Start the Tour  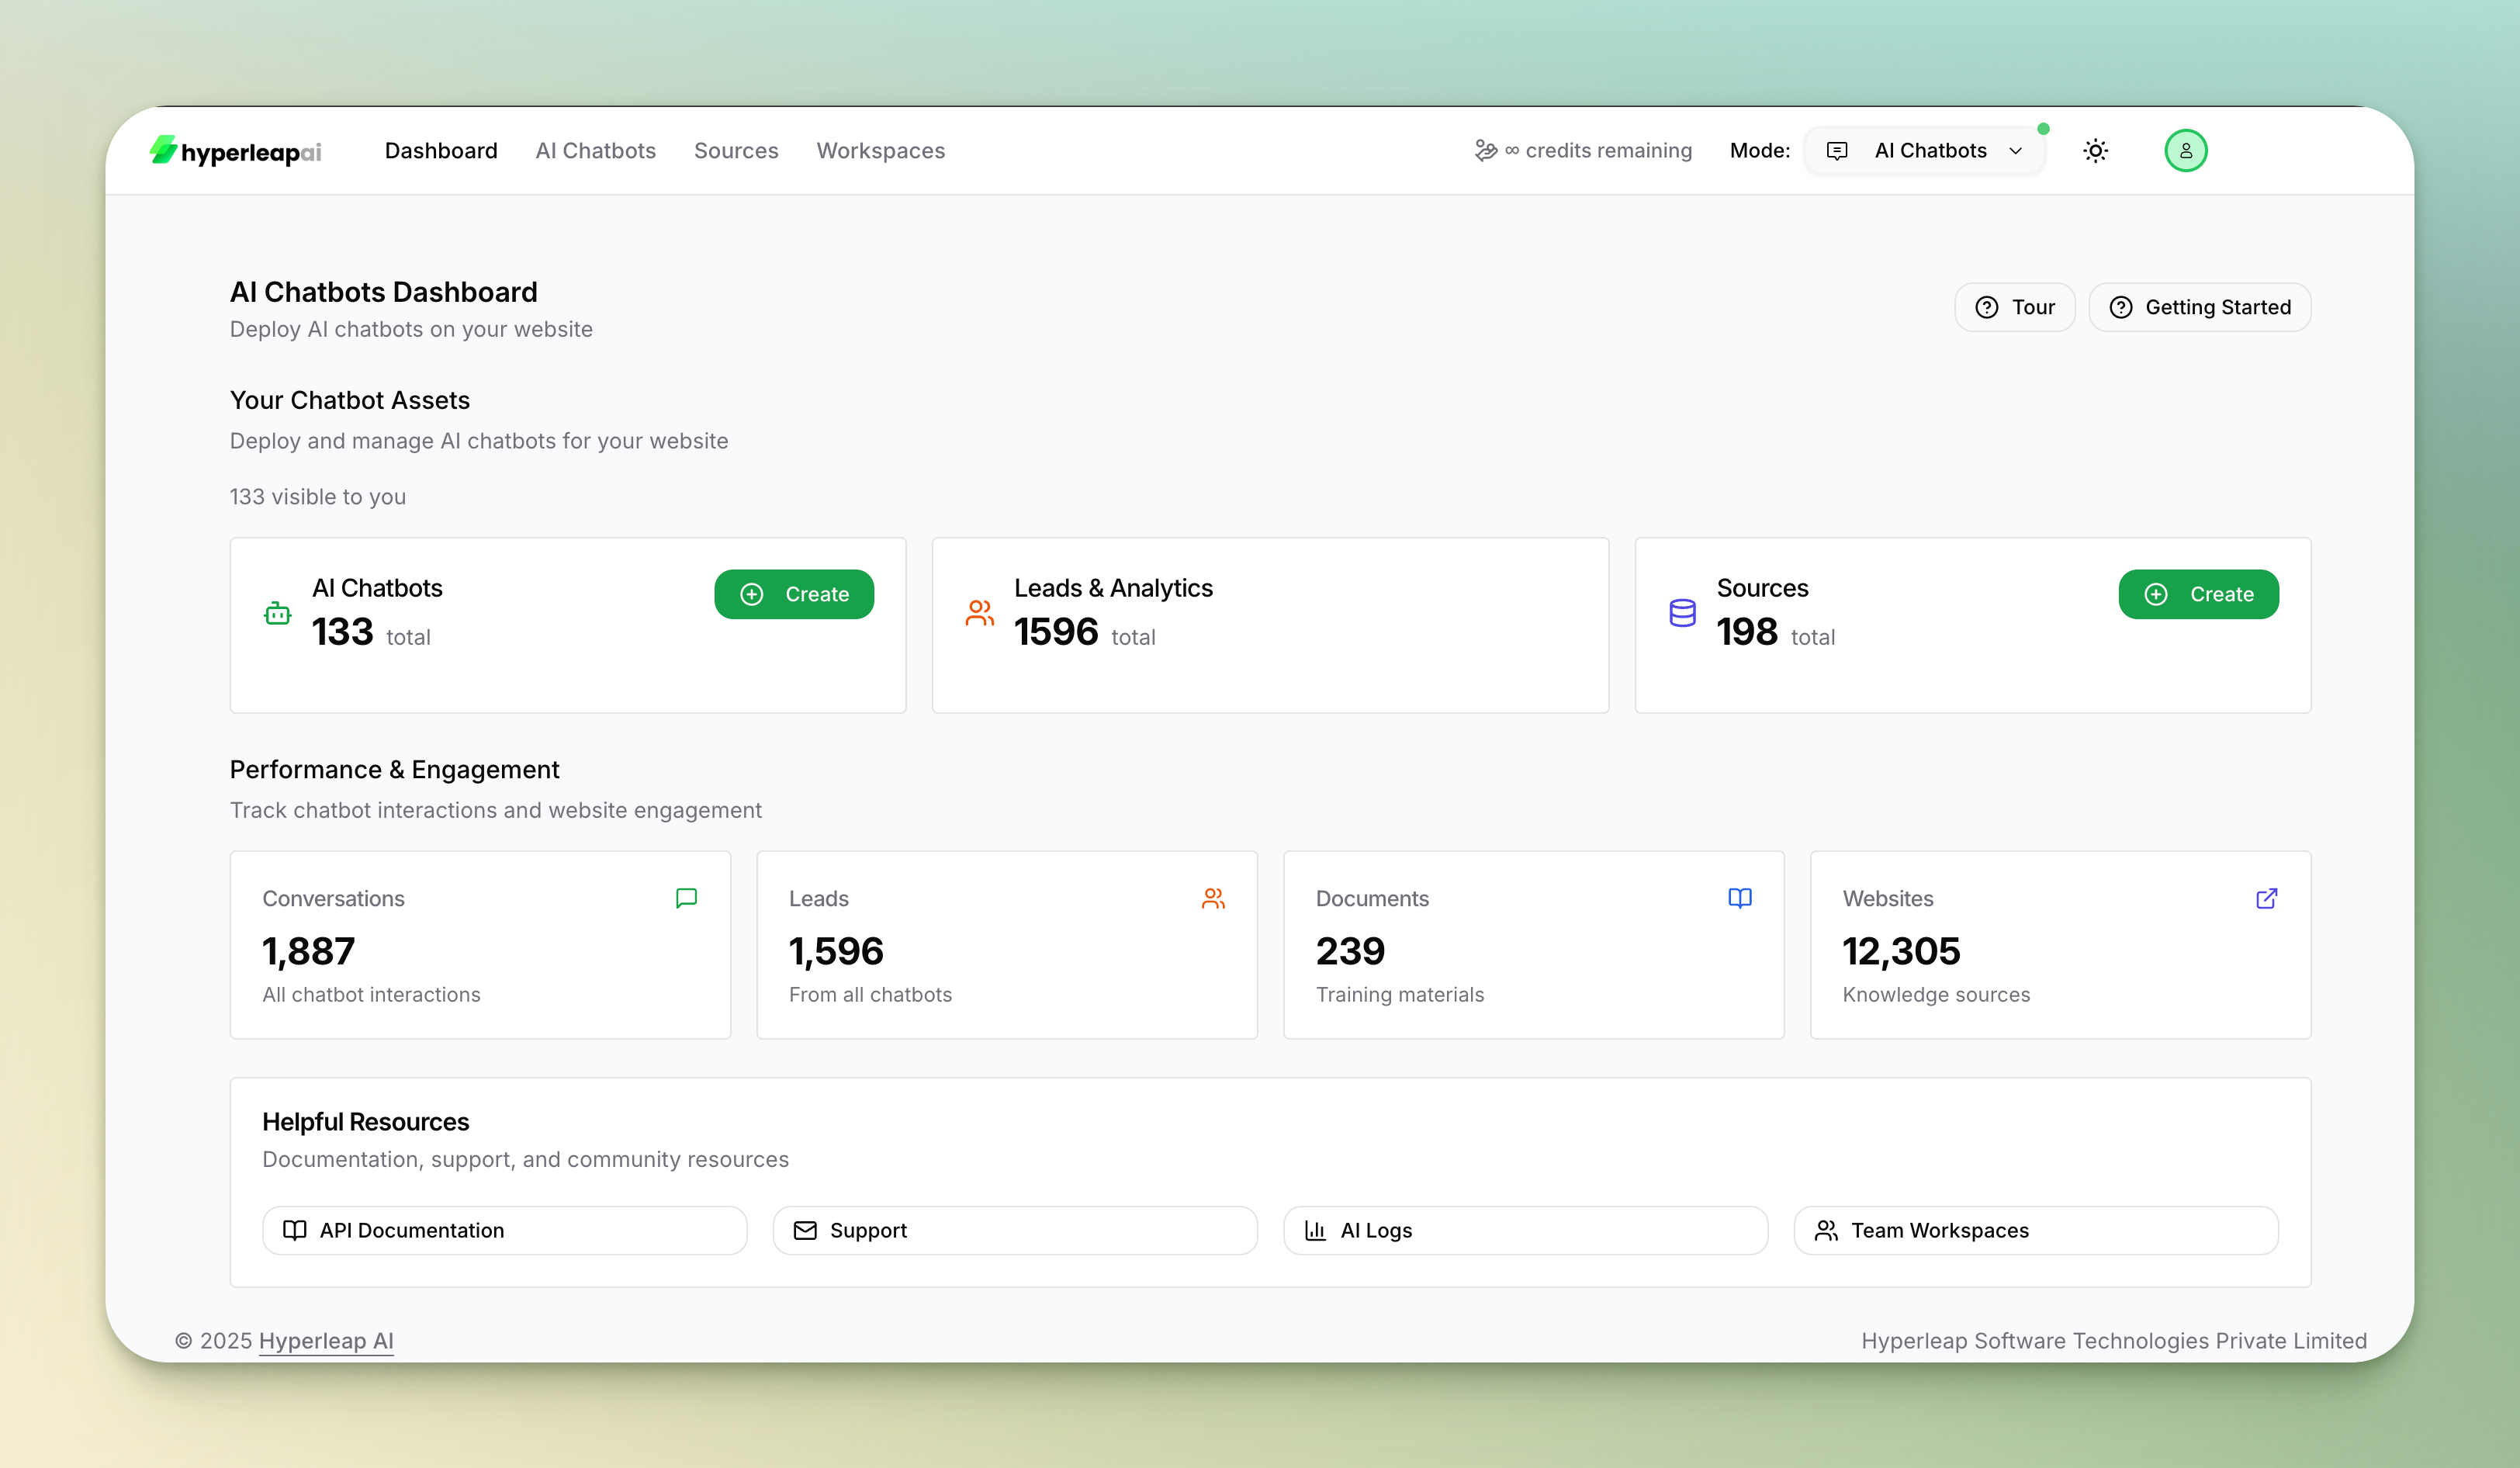click(2014, 307)
